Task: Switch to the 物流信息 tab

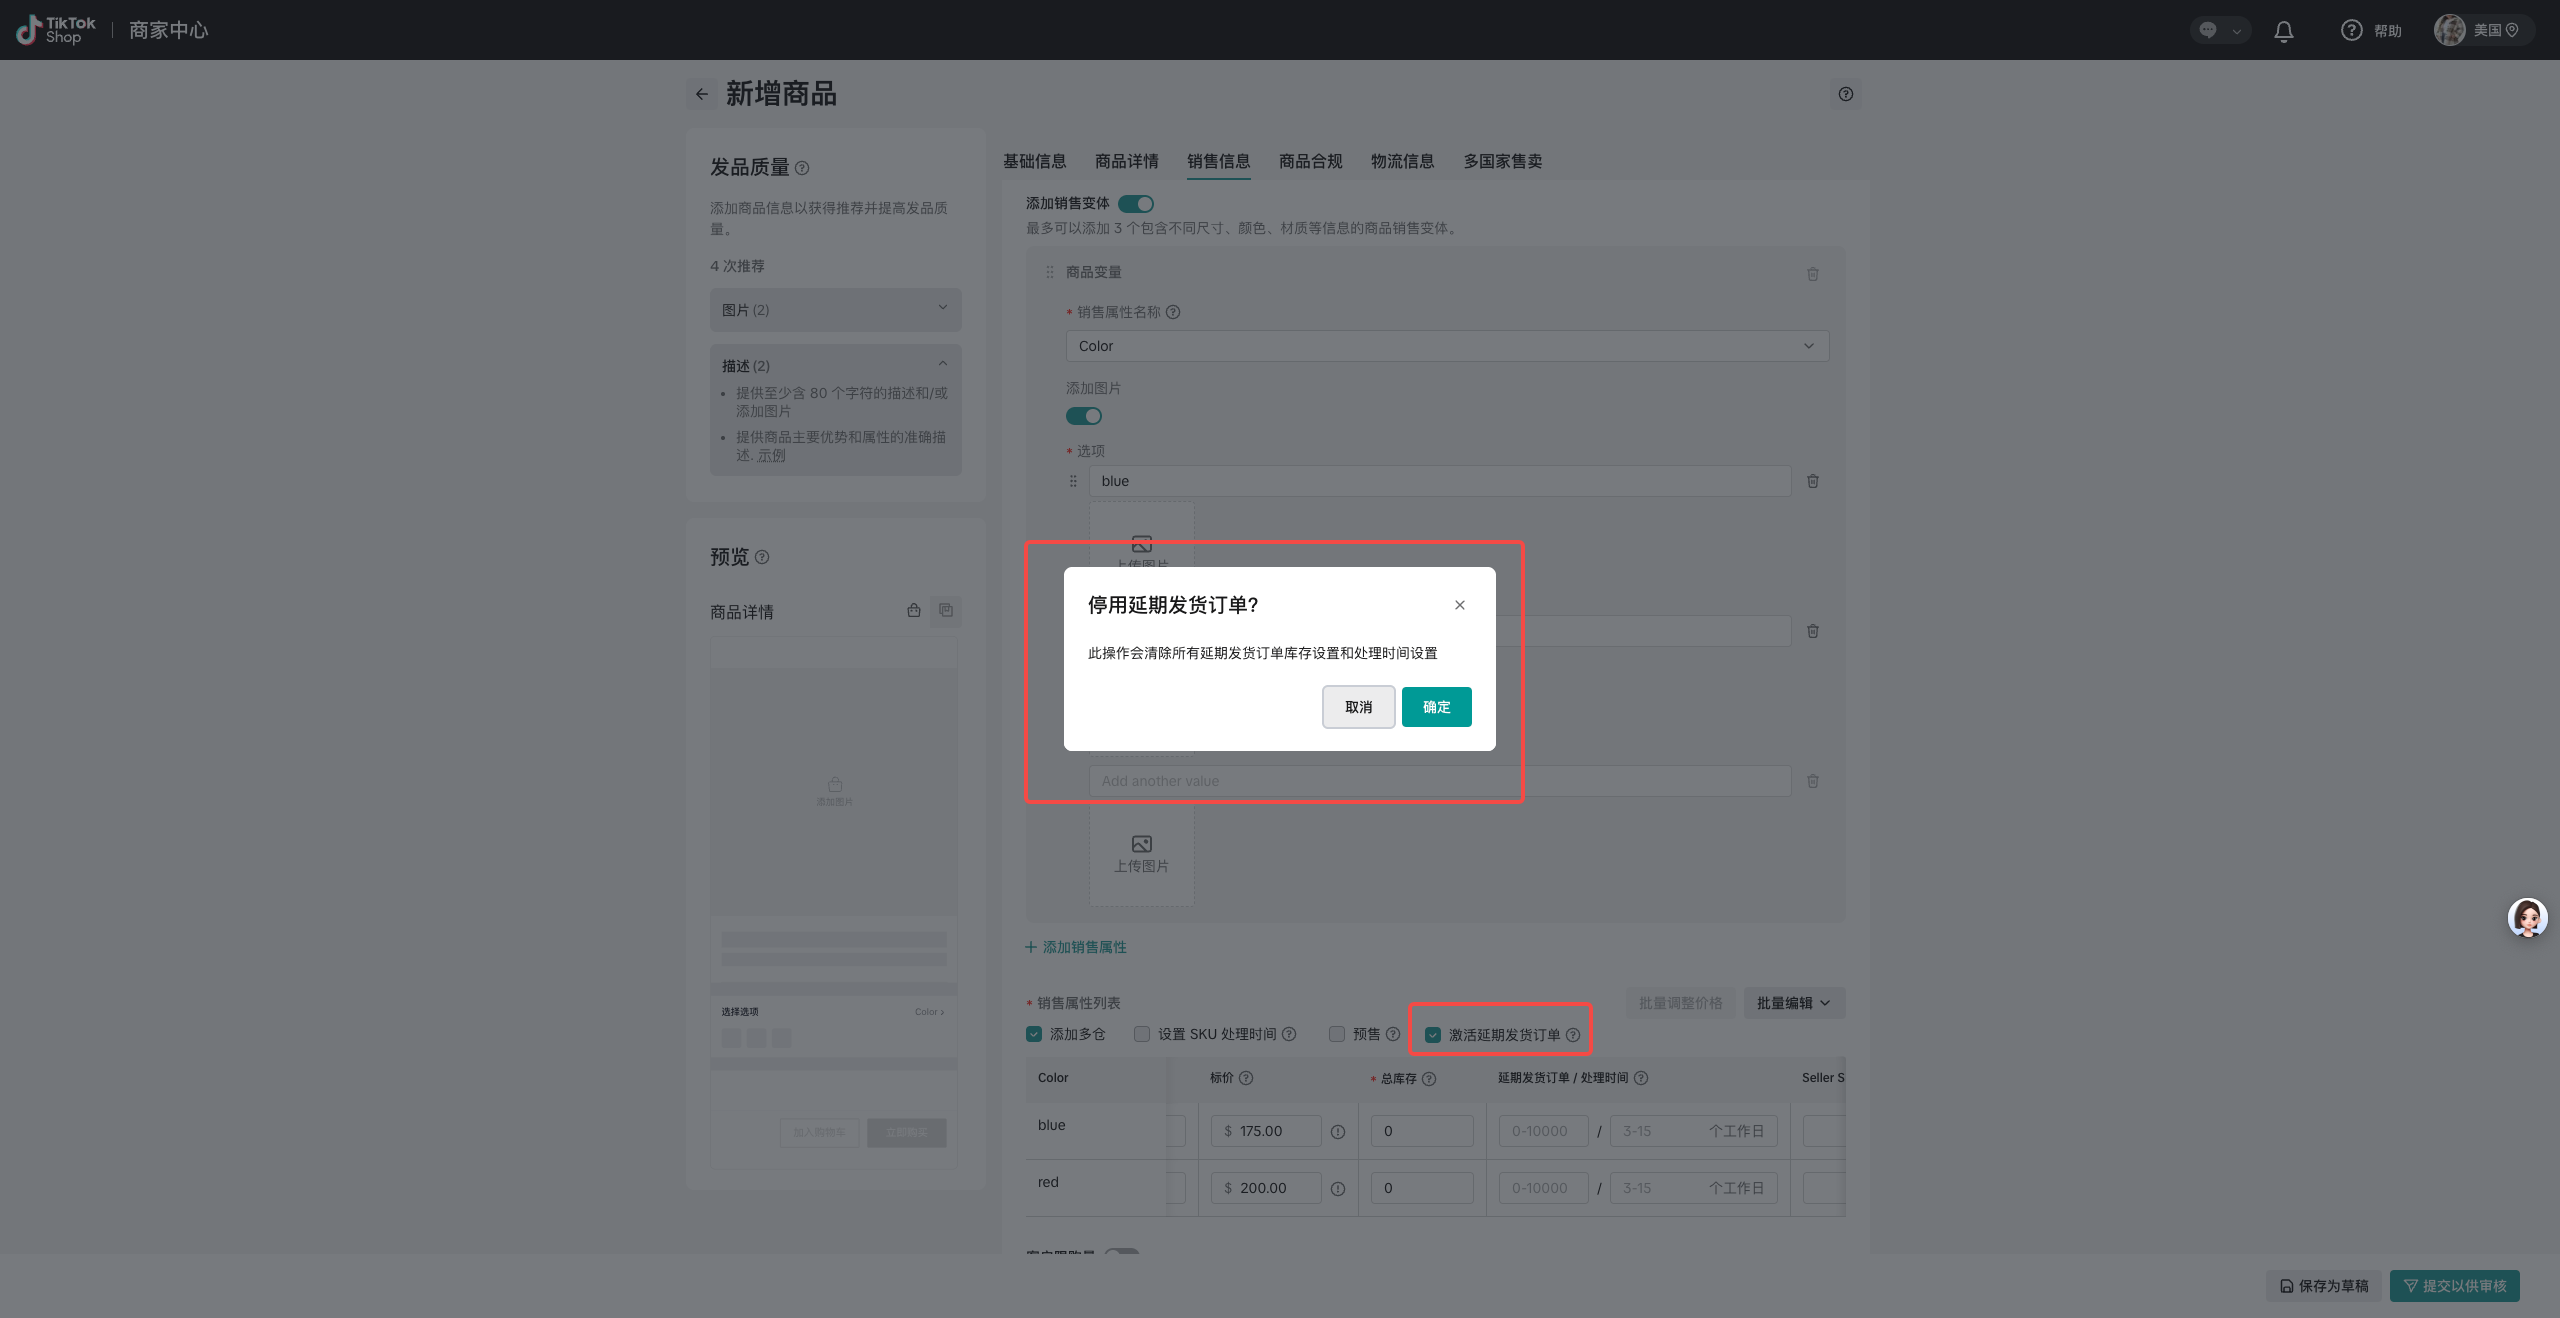Action: coord(1402,161)
